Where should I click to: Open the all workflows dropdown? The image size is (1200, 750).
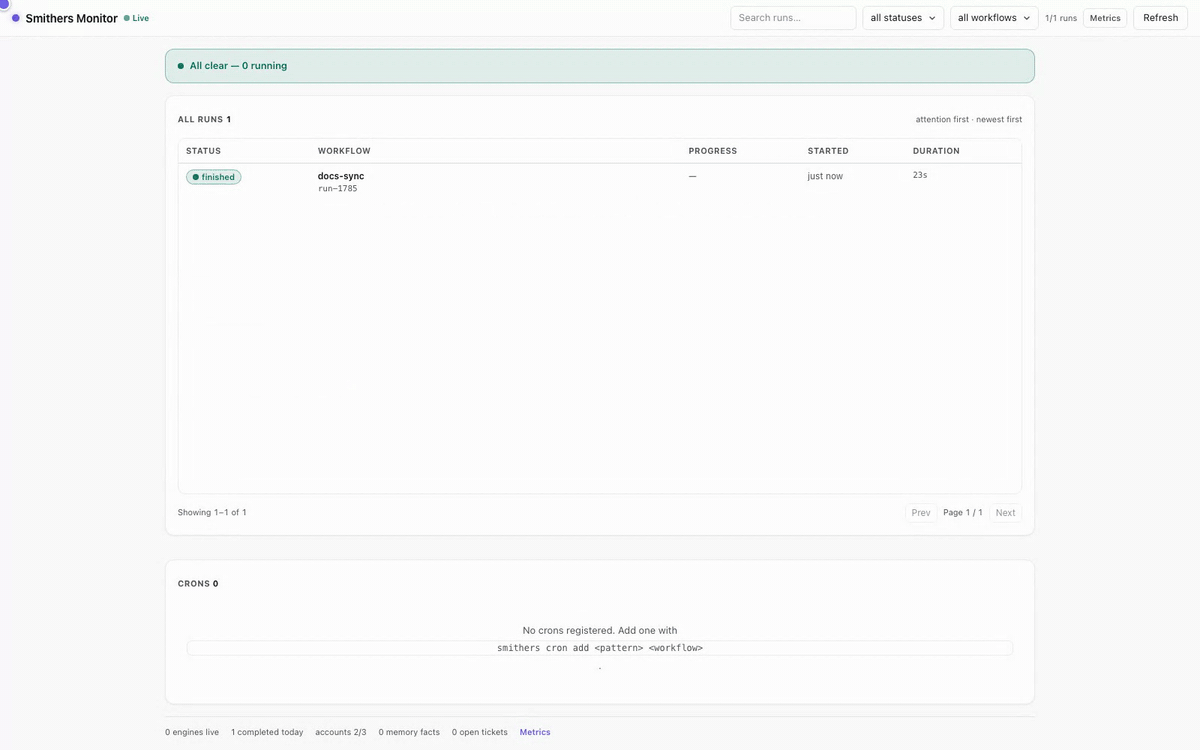coord(994,18)
